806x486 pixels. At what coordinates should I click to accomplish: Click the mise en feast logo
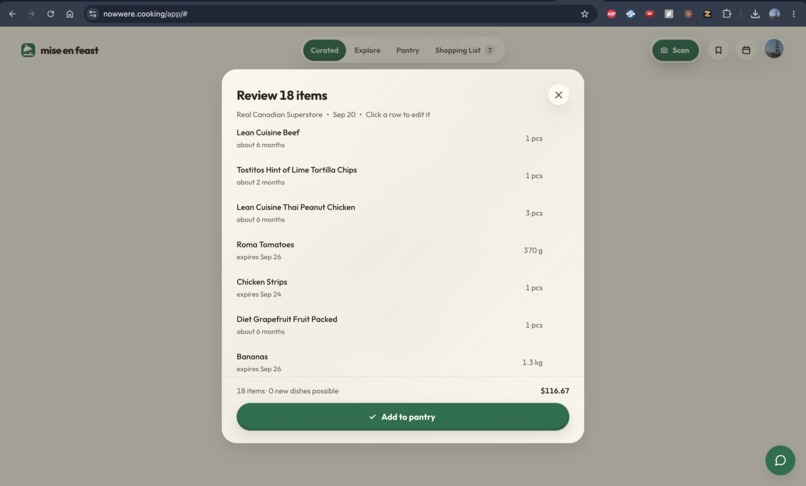tap(60, 50)
